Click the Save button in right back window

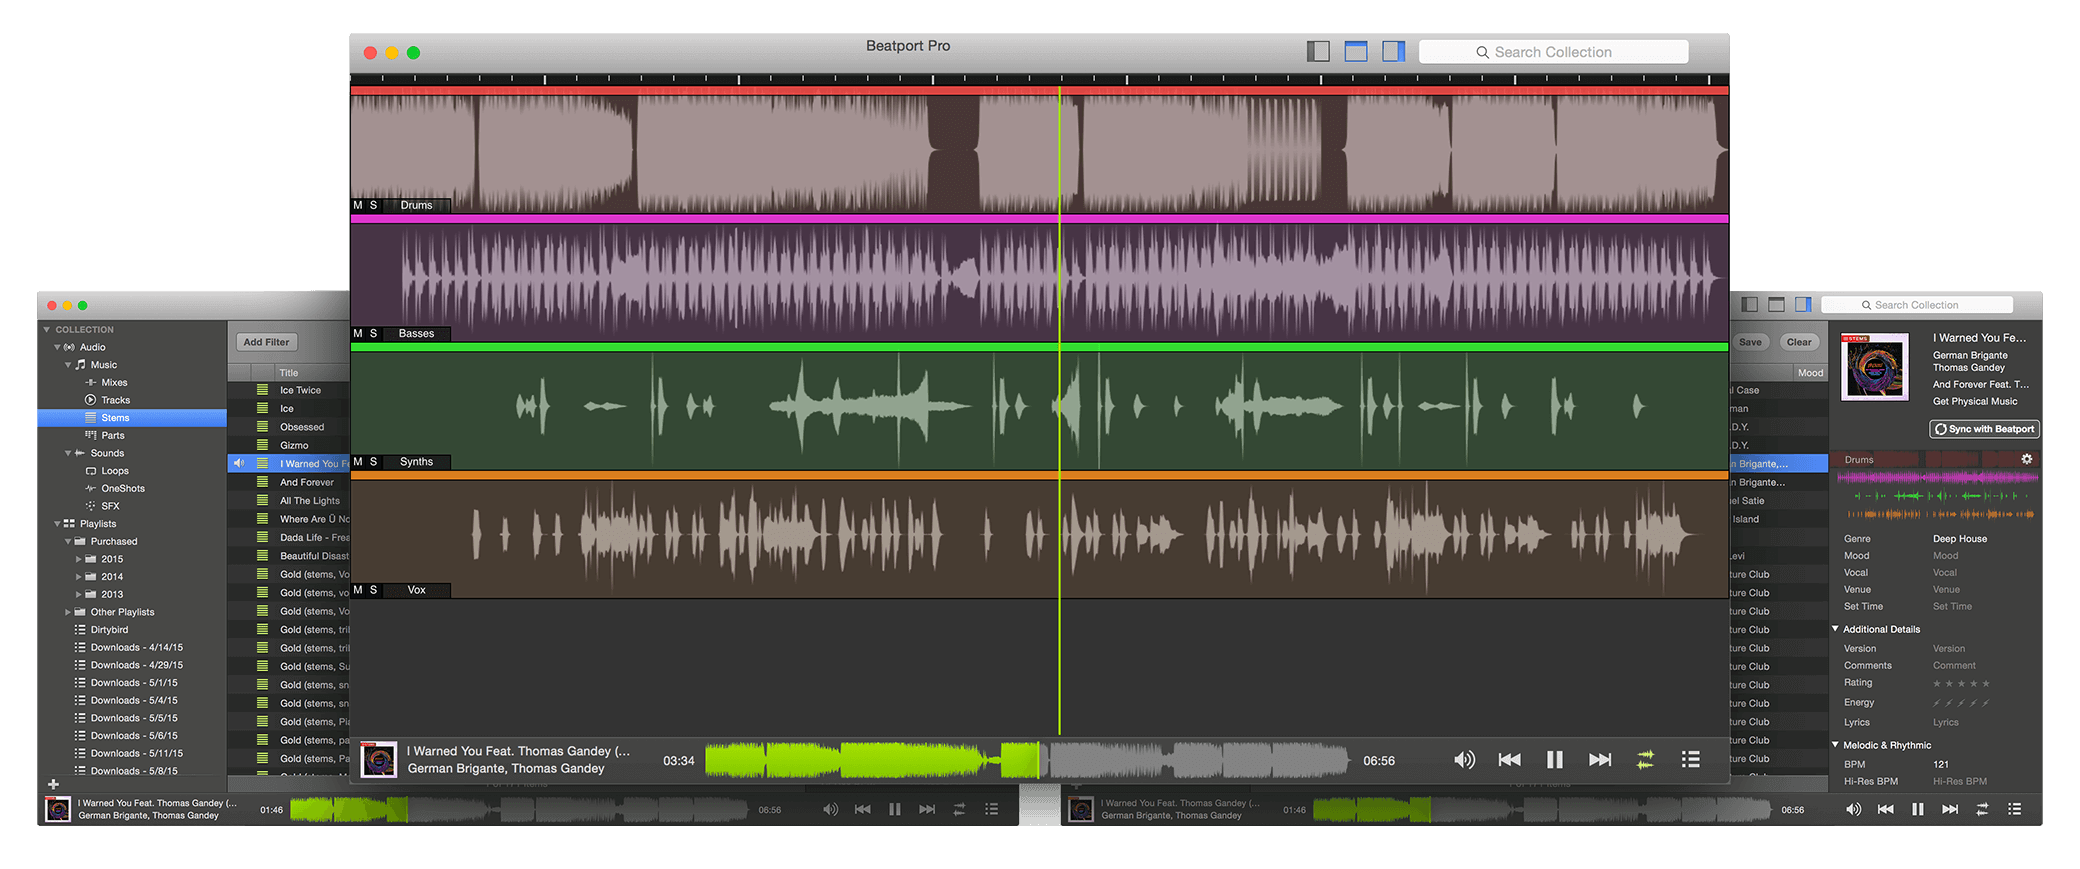(x=1750, y=342)
